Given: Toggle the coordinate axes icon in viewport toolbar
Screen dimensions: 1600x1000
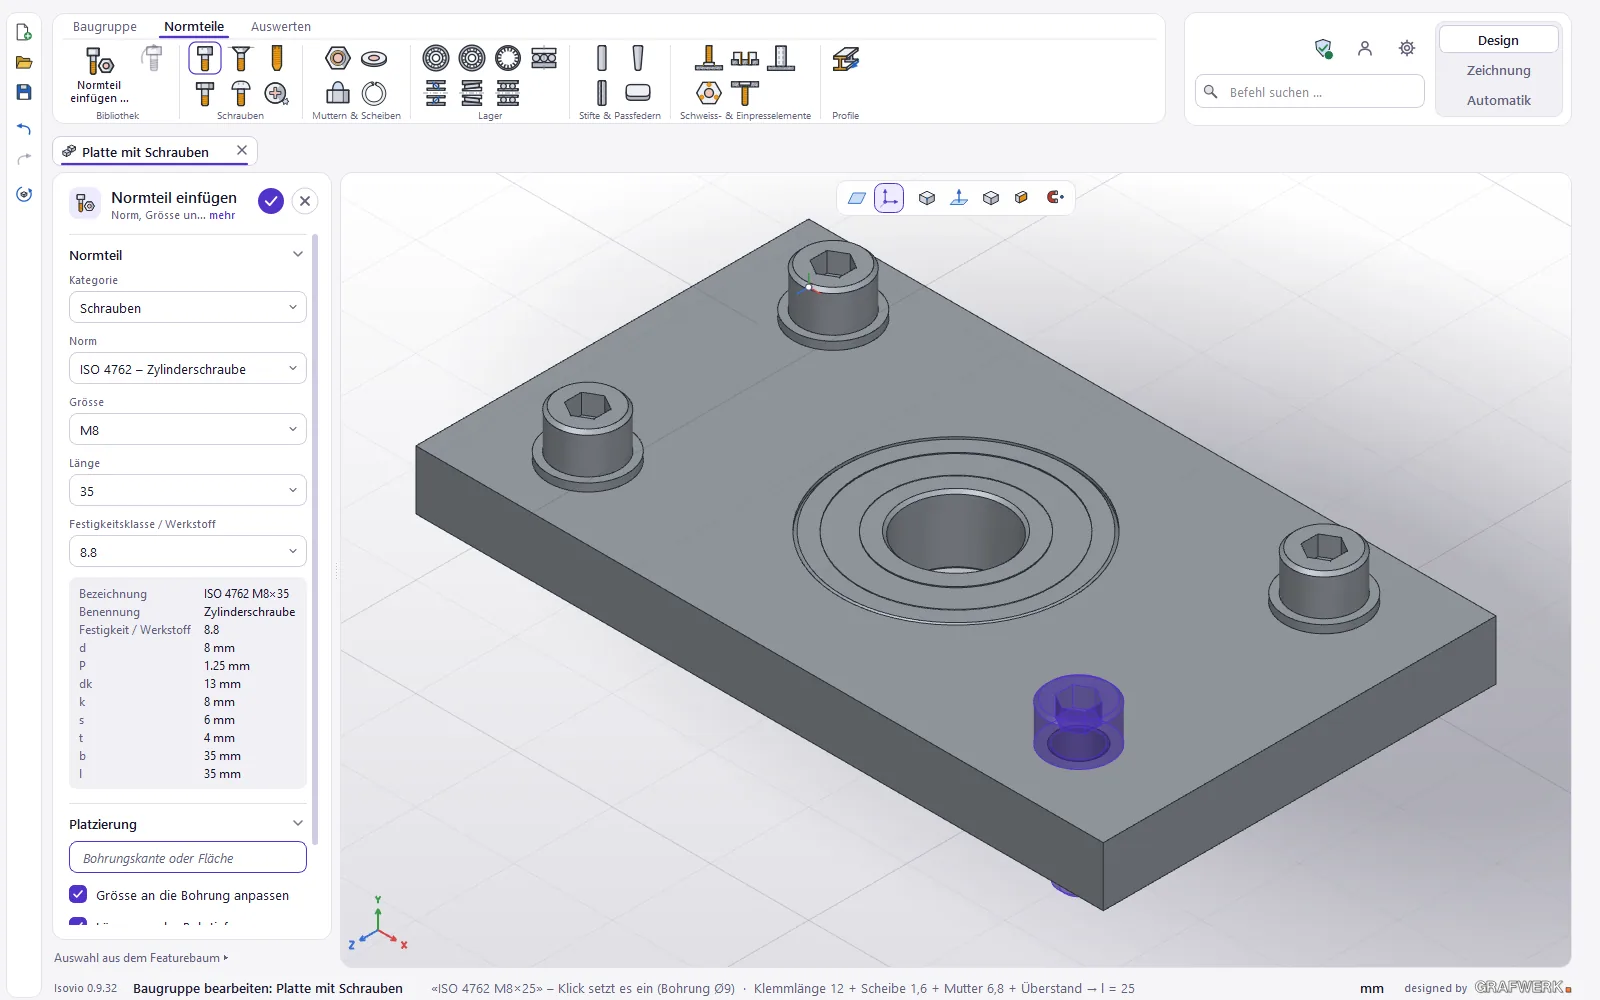Looking at the screenshot, I should coord(889,198).
